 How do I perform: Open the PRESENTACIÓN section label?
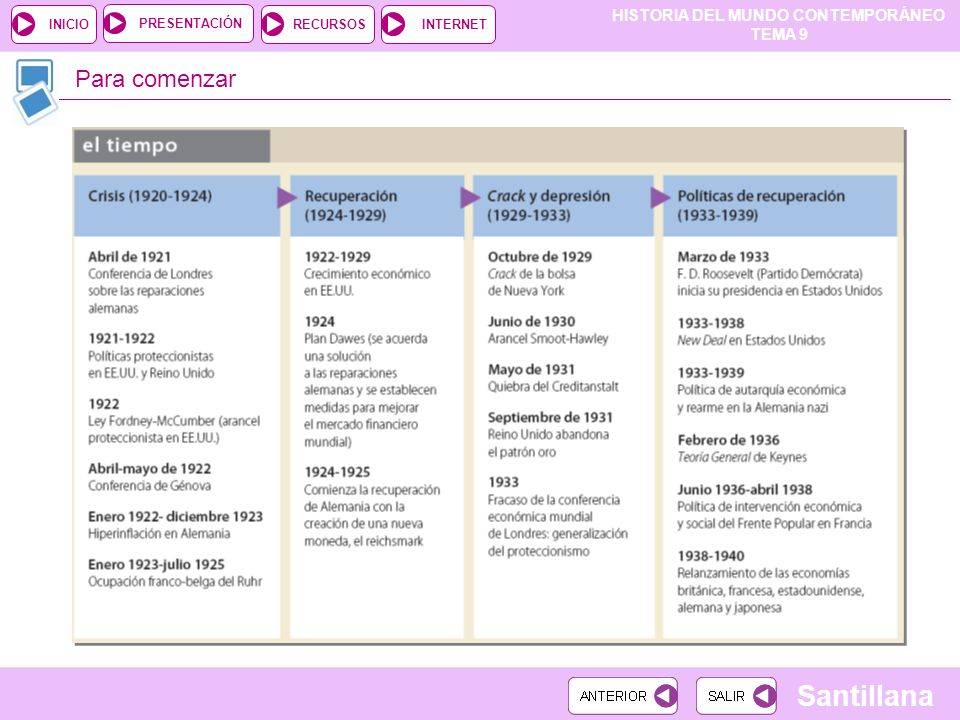(x=190, y=23)
